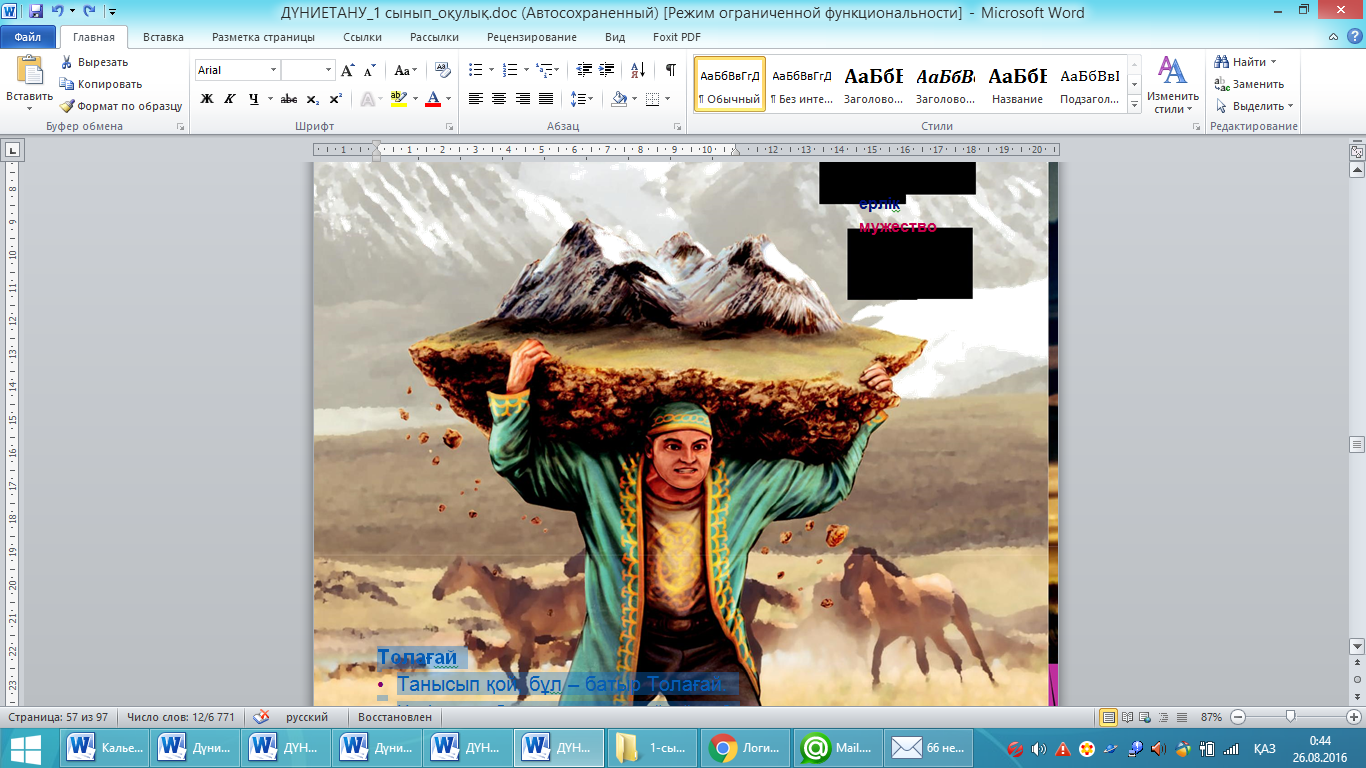Click the increase indent icon
This screenshot has width=1366, height=768.
coord(607,70)
